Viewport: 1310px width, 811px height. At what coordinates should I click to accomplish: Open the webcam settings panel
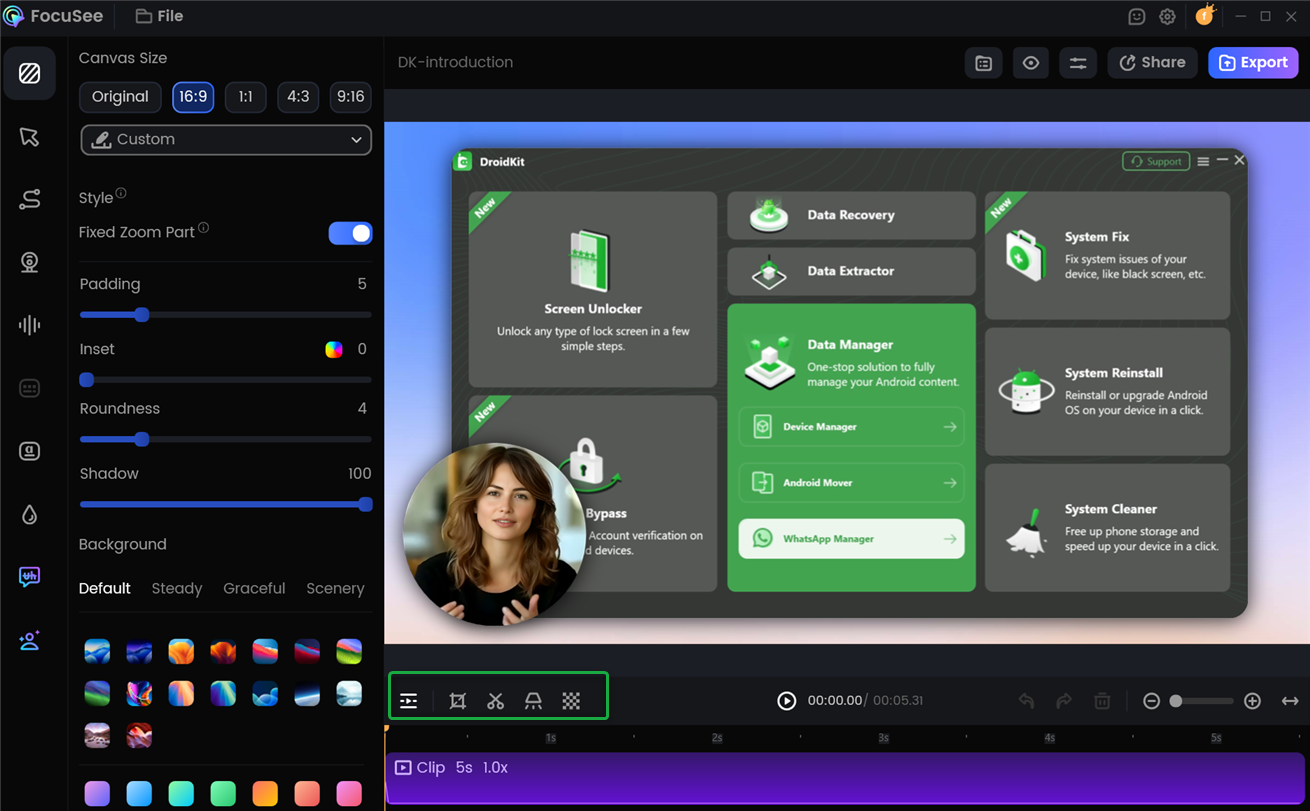pos(30,262)
